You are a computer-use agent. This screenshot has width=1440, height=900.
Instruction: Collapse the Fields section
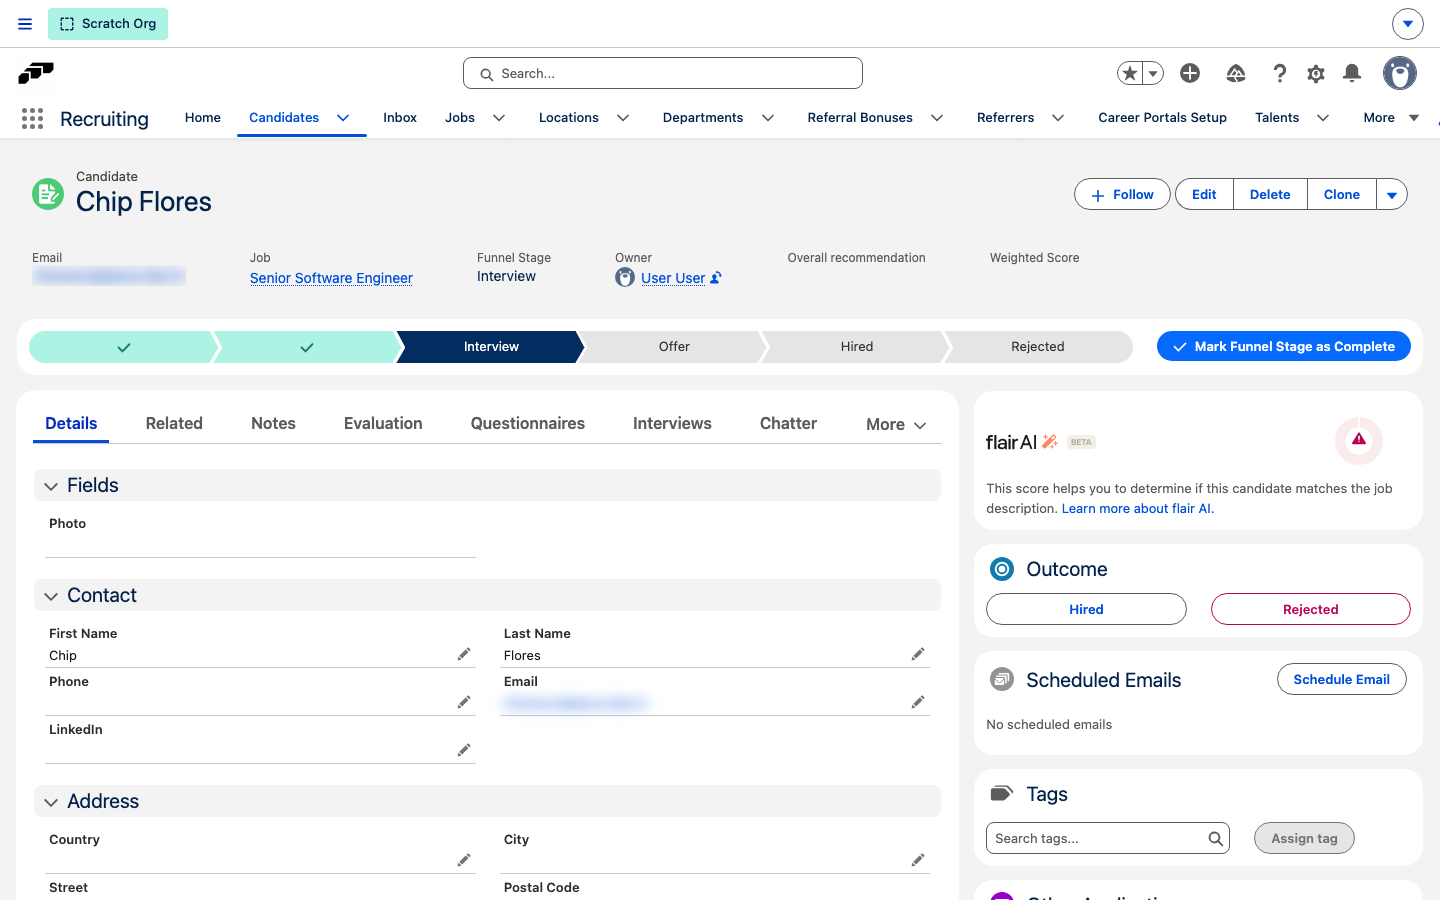pyautogui.click(x=51, y=486)
